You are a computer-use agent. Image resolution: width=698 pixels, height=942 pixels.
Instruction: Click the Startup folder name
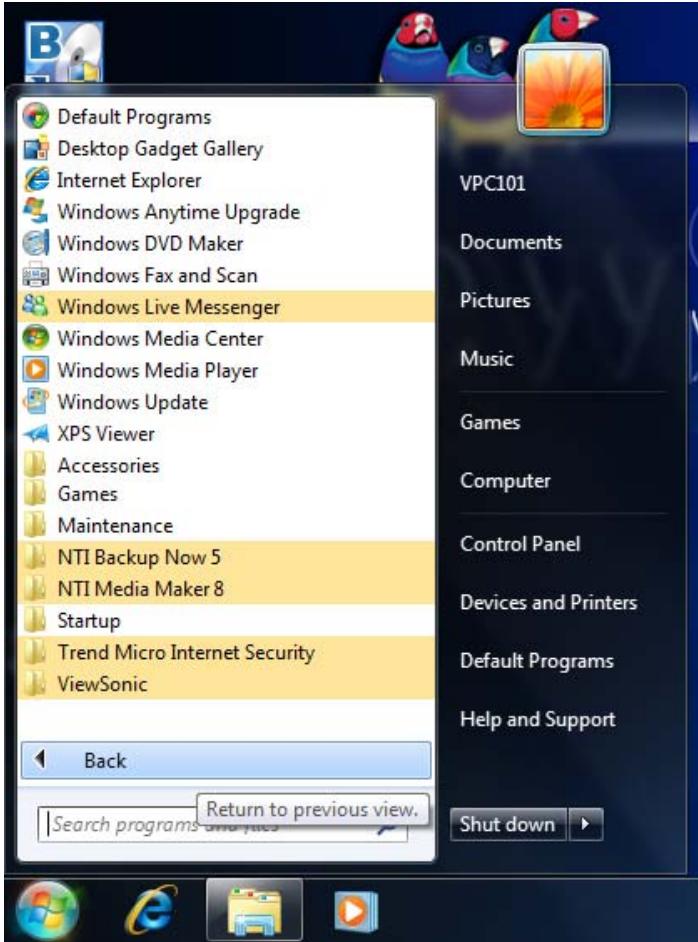pos(89,620)
